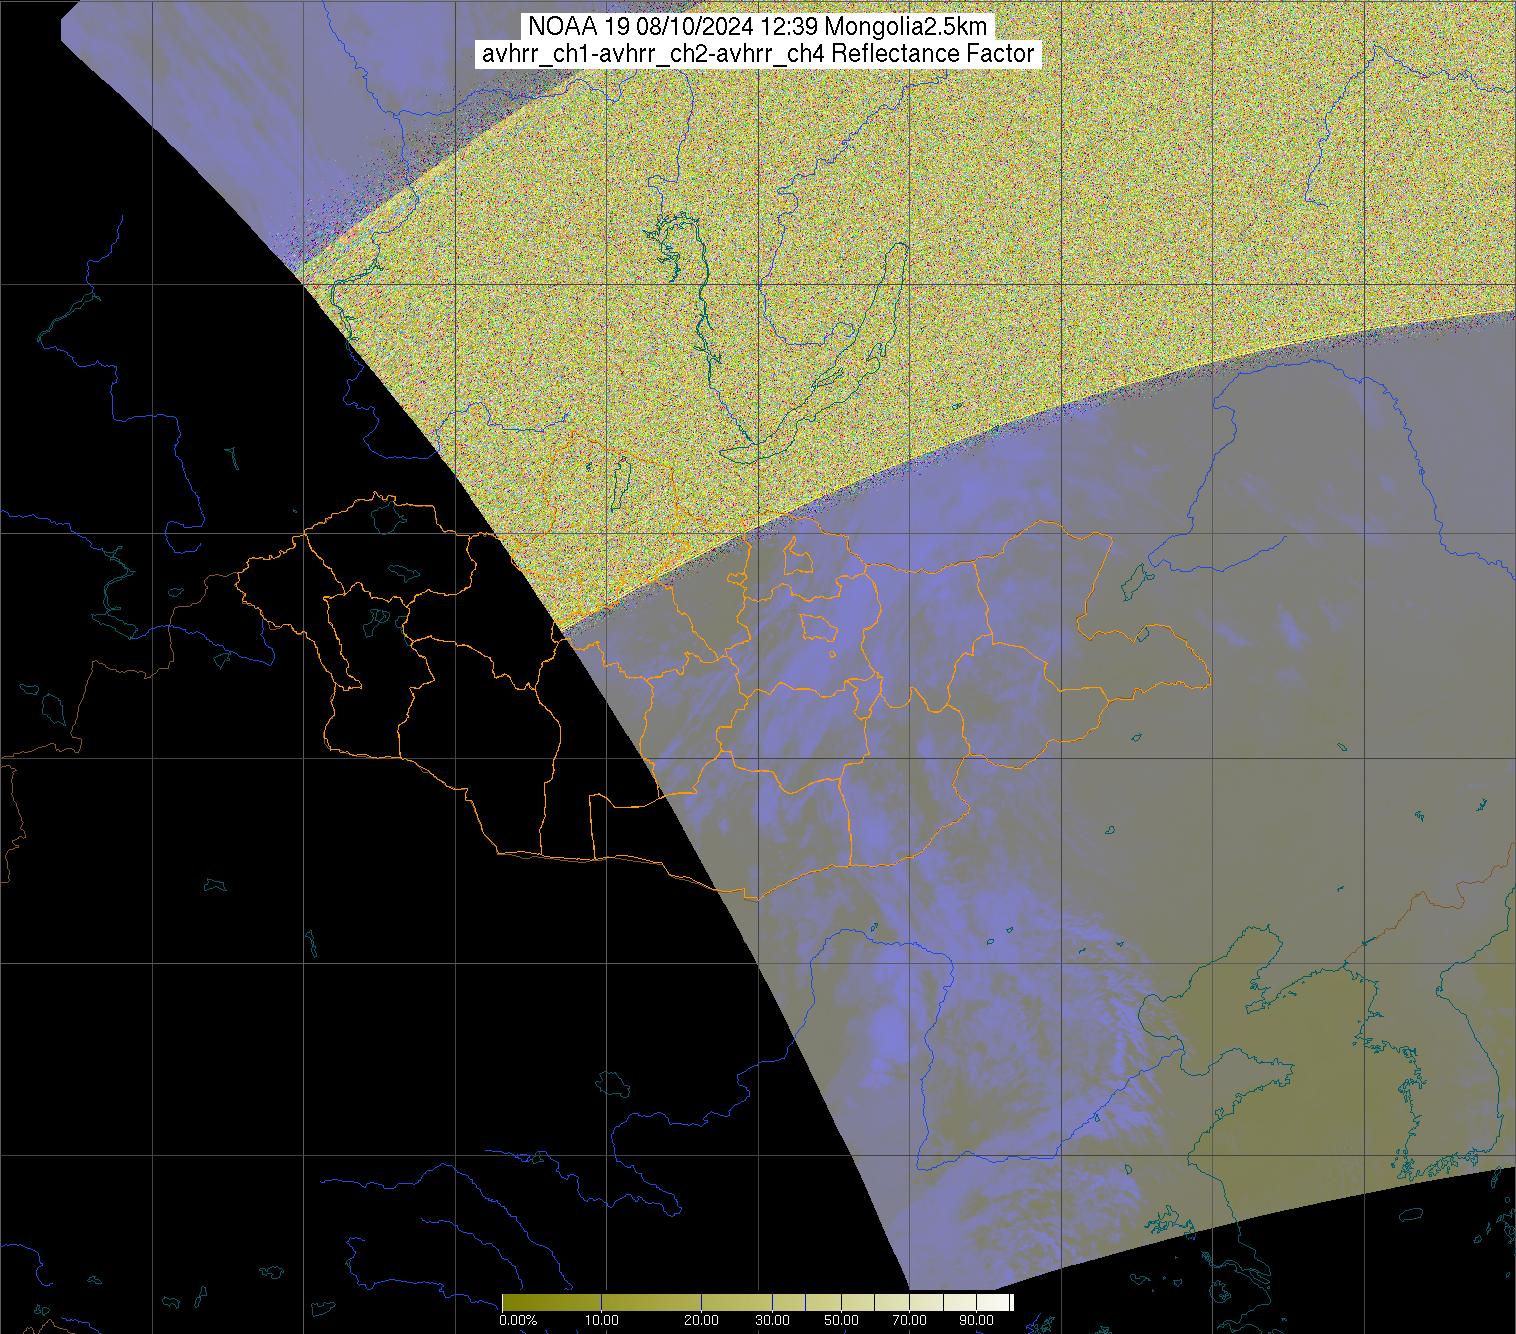Screen dimensions: 1516x1334
Task: Click the 20.00 label on the colorbar
Action: 701,1322
